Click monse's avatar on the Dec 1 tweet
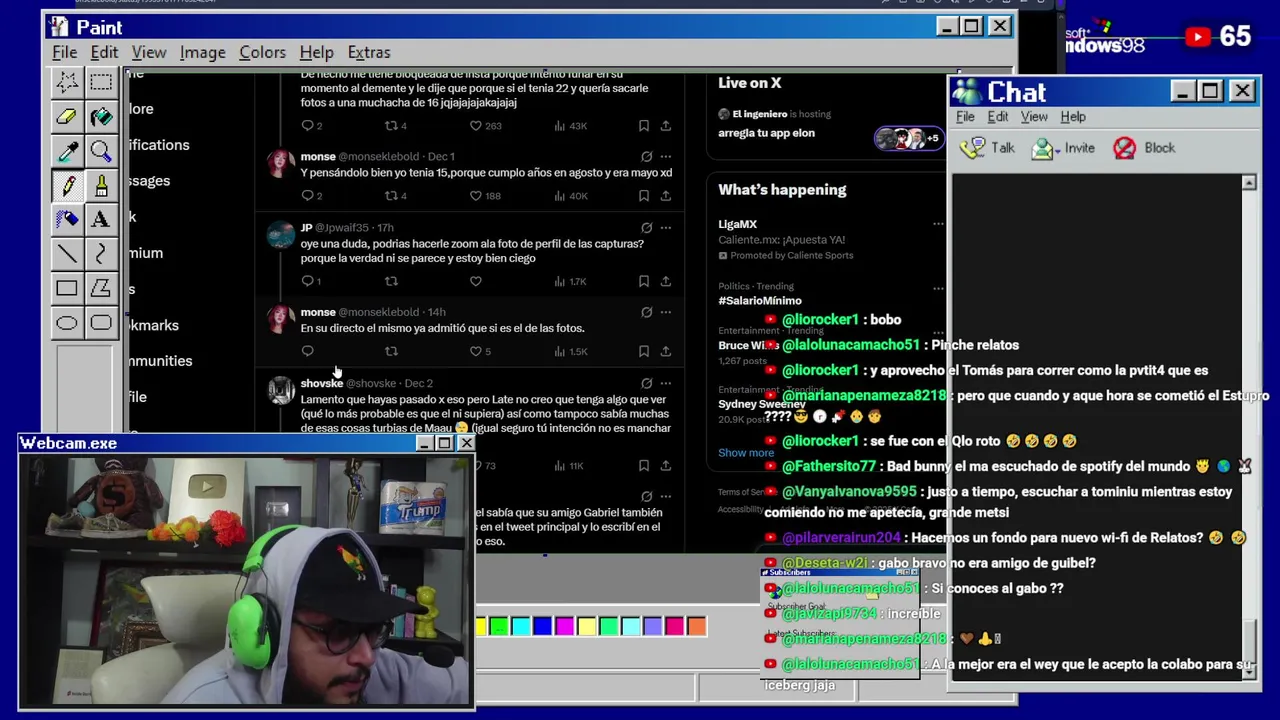The height and width of the screenshot is (720, 1280). [x=281, y=163]
